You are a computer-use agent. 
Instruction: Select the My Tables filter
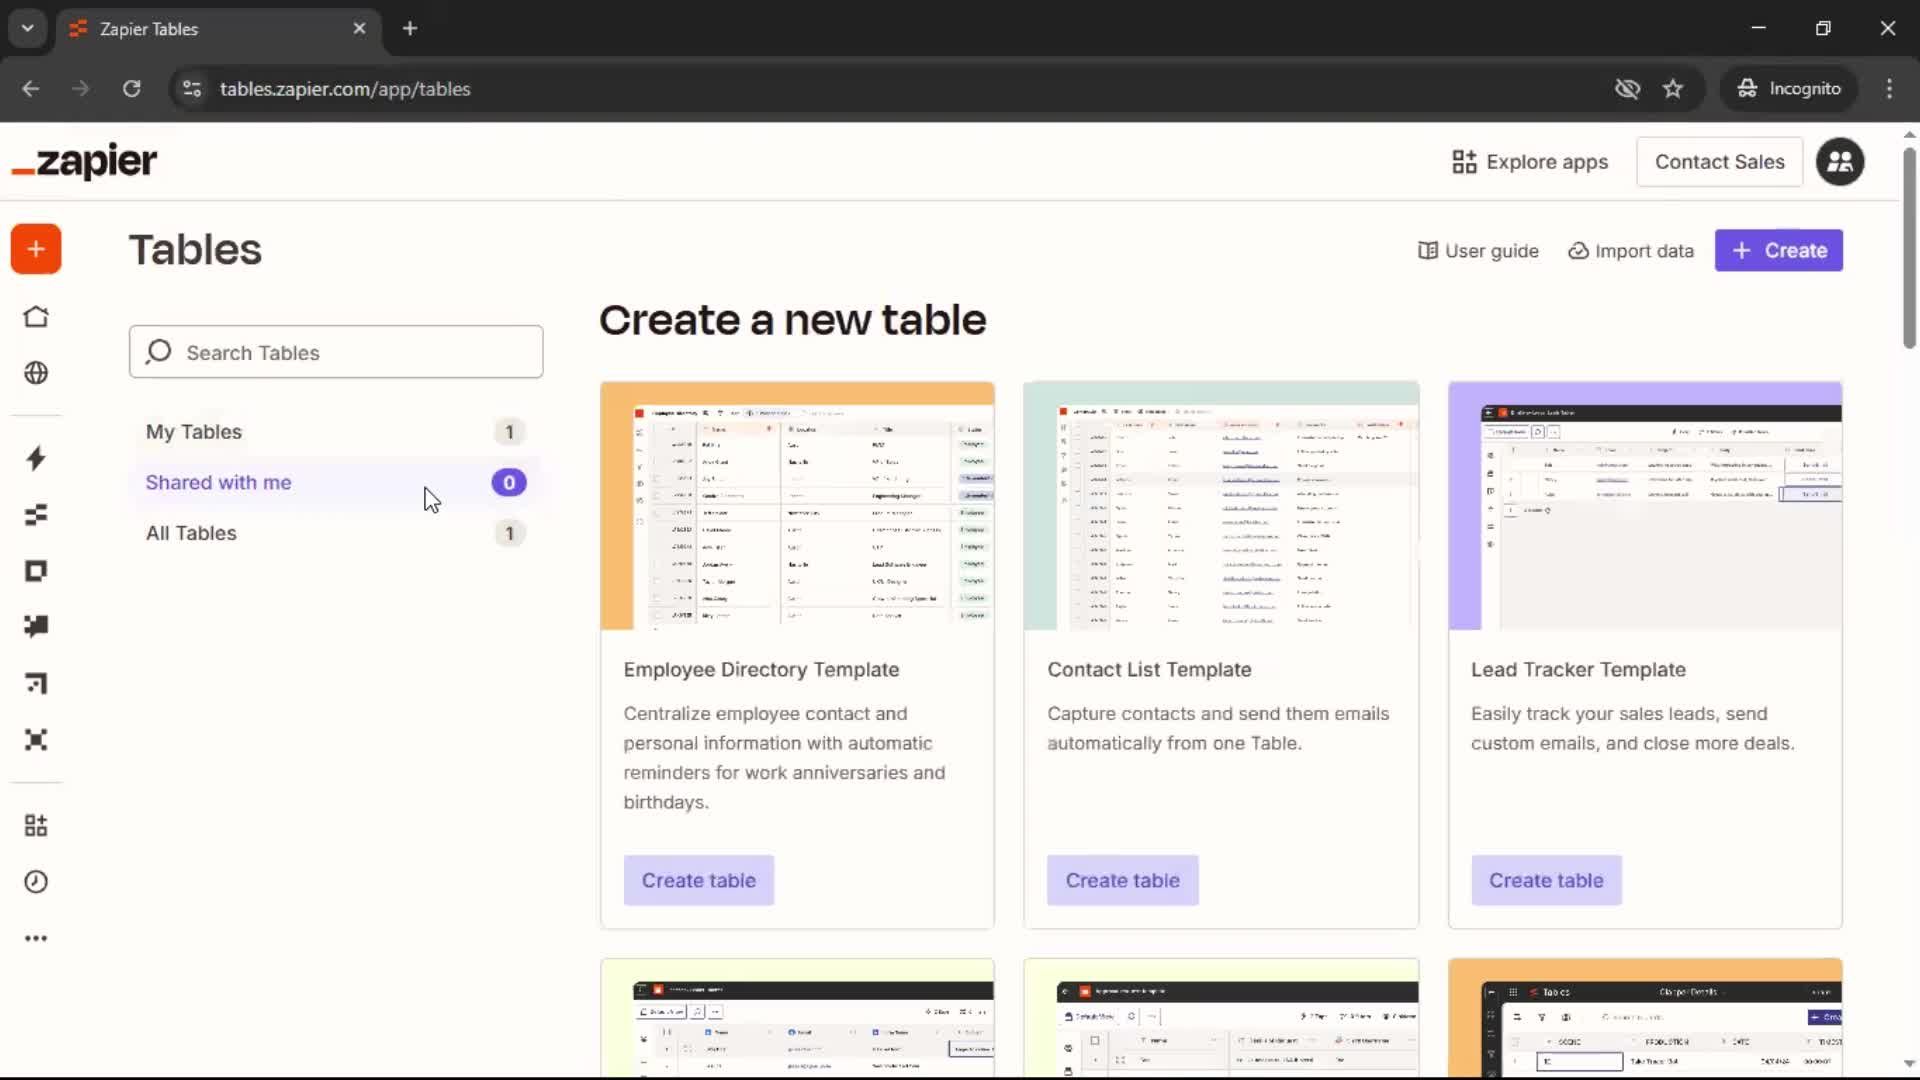pyautogui.click(x=336, y=432)
